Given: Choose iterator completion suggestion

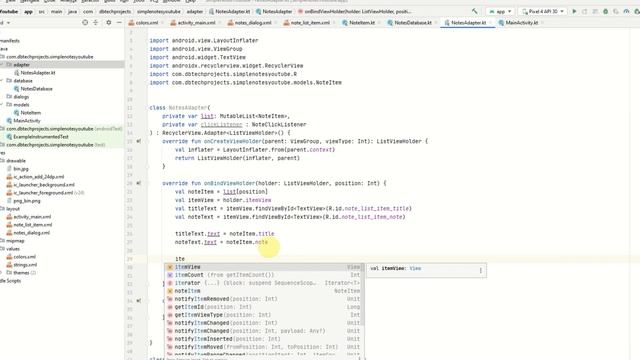Looking at the screenshot, I should 263,283.
